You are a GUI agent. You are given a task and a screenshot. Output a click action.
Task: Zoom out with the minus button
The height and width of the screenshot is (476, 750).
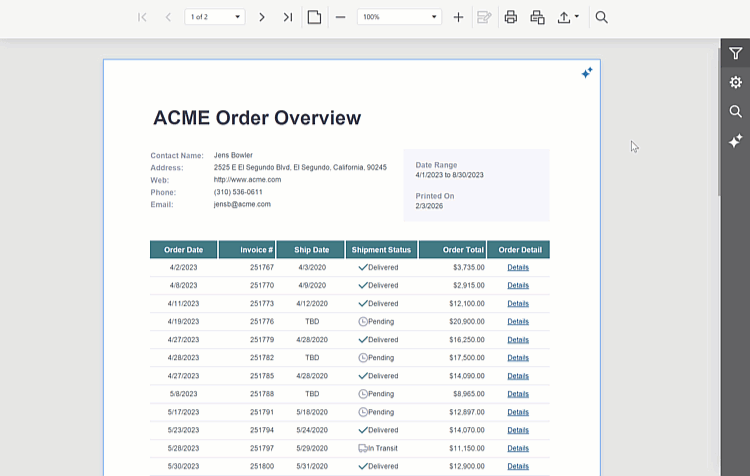click(341, 17)
